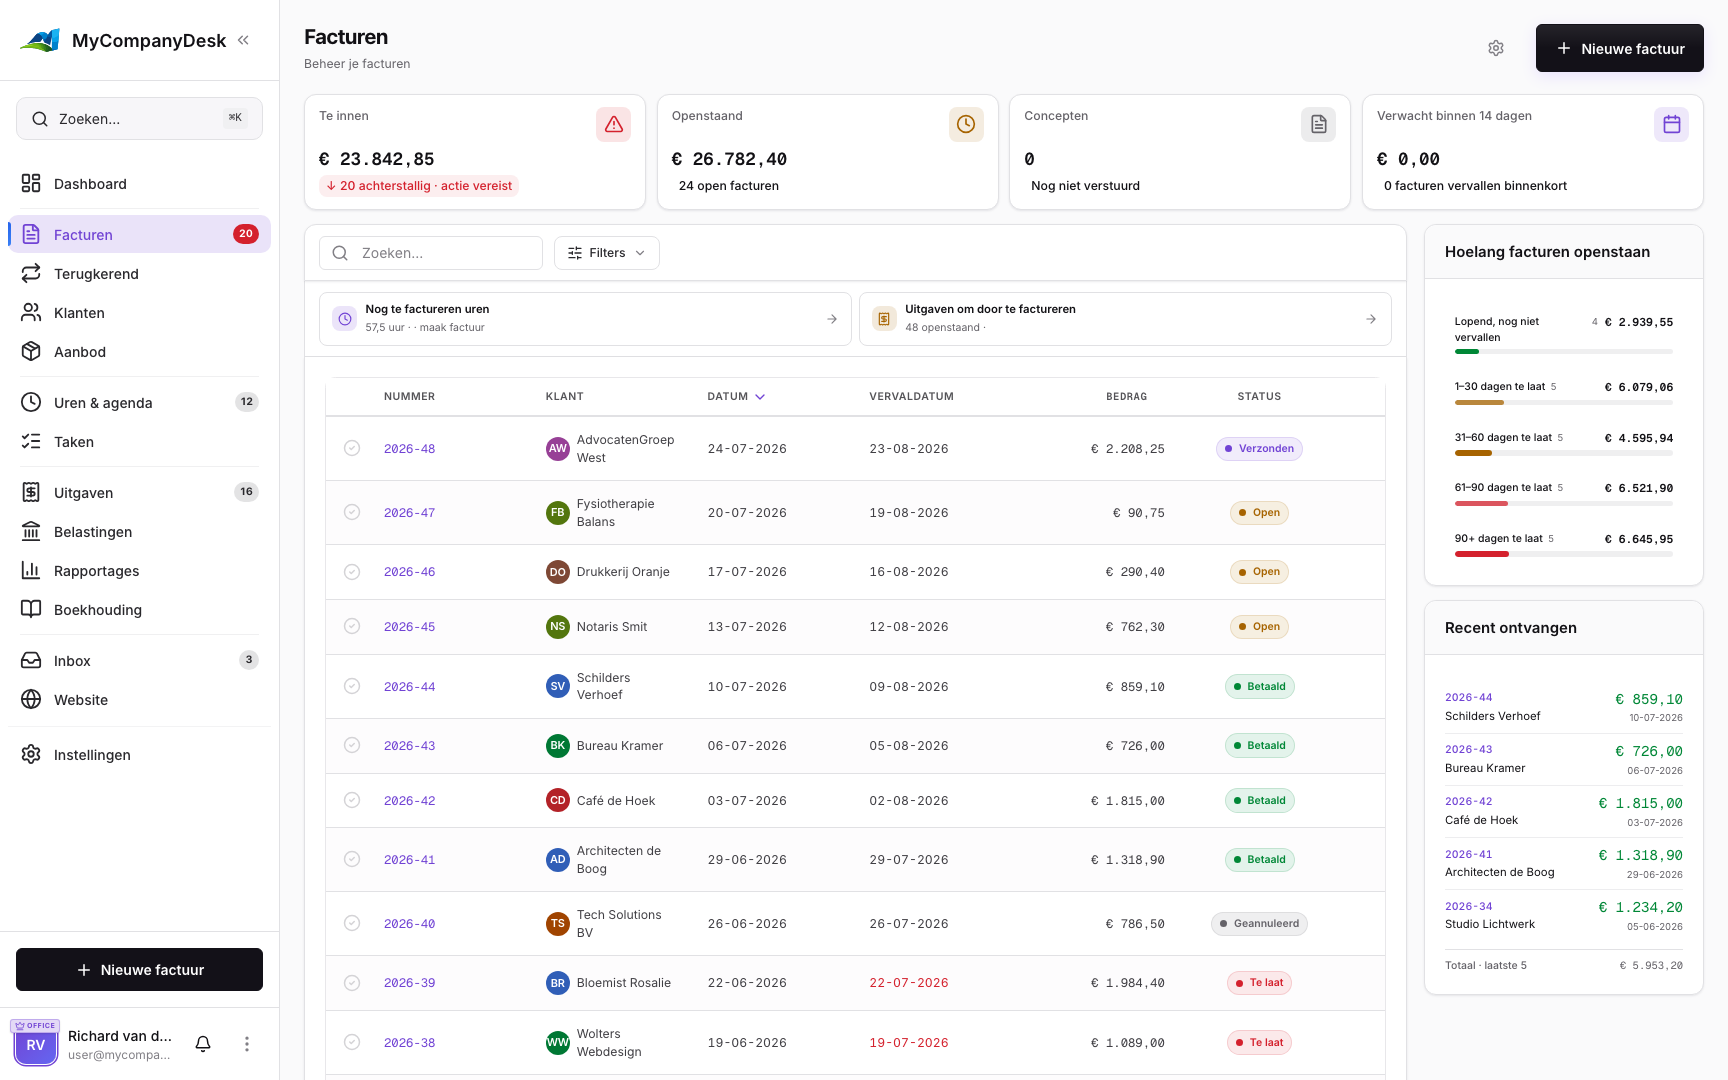Toggle the Datum column sort arrow
Image resolution: width=1728 pixels, height=1080 pixels.
760,397
